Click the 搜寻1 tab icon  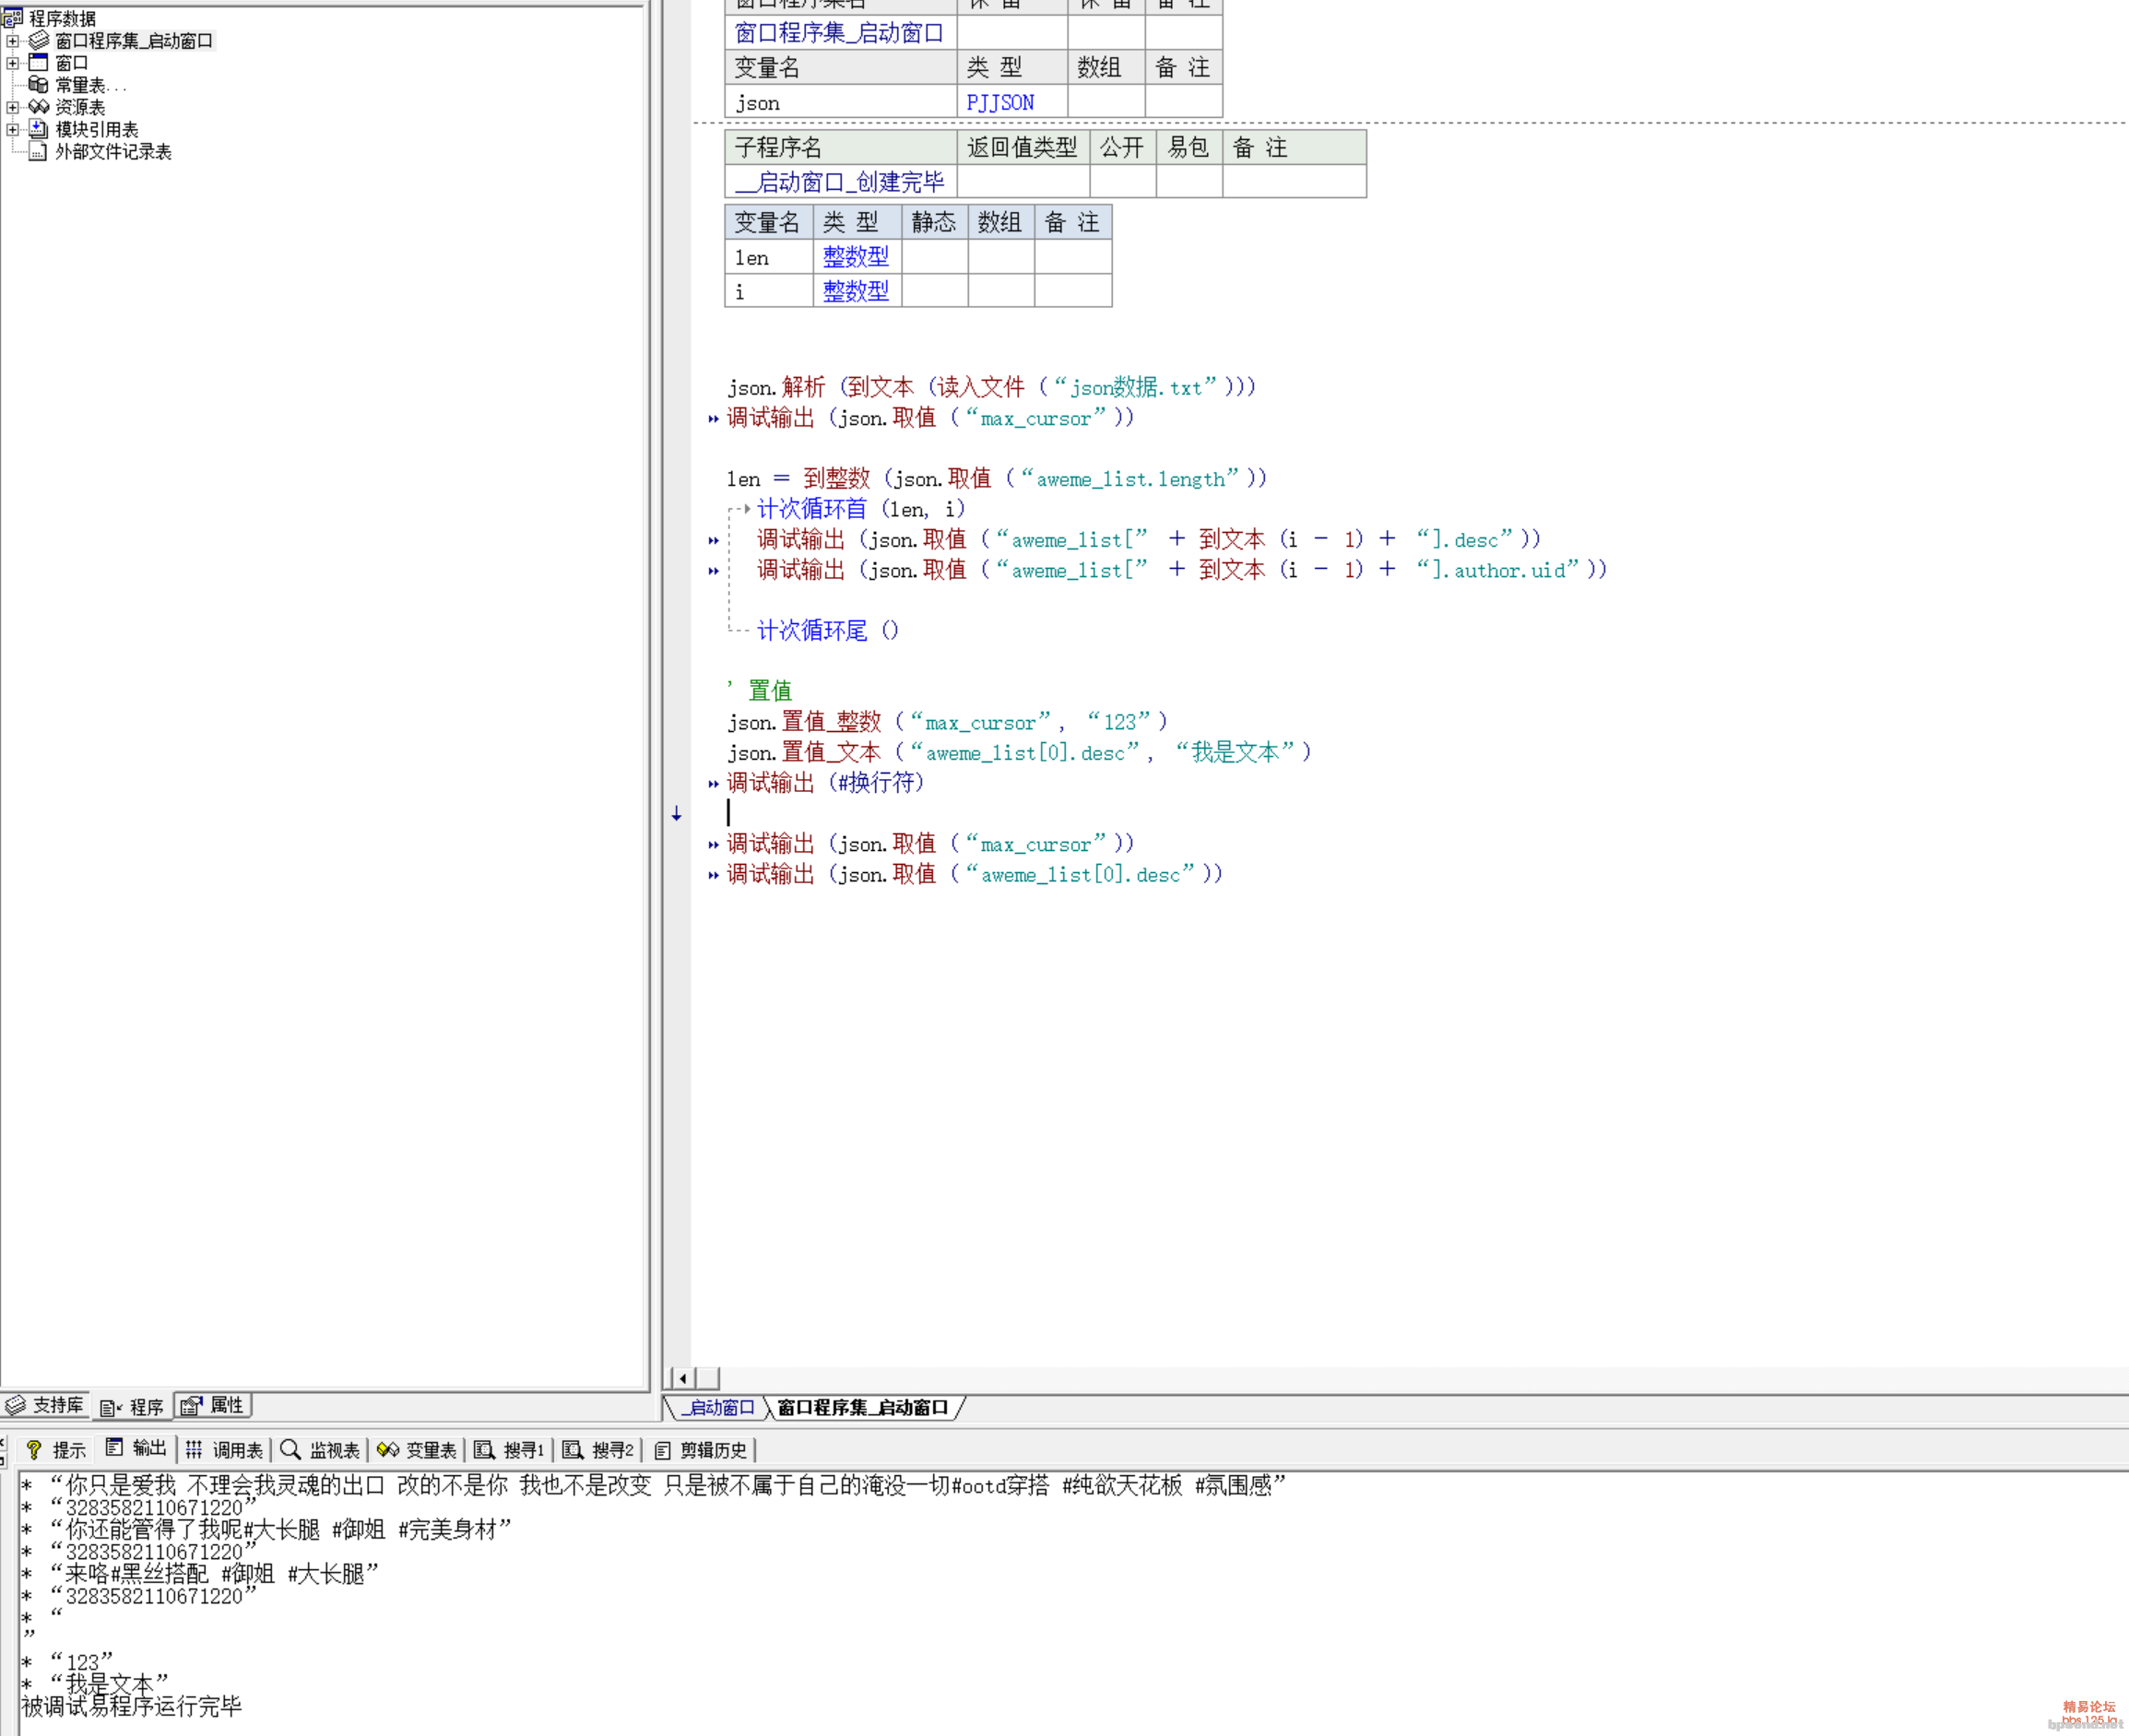click(484, 1450)
